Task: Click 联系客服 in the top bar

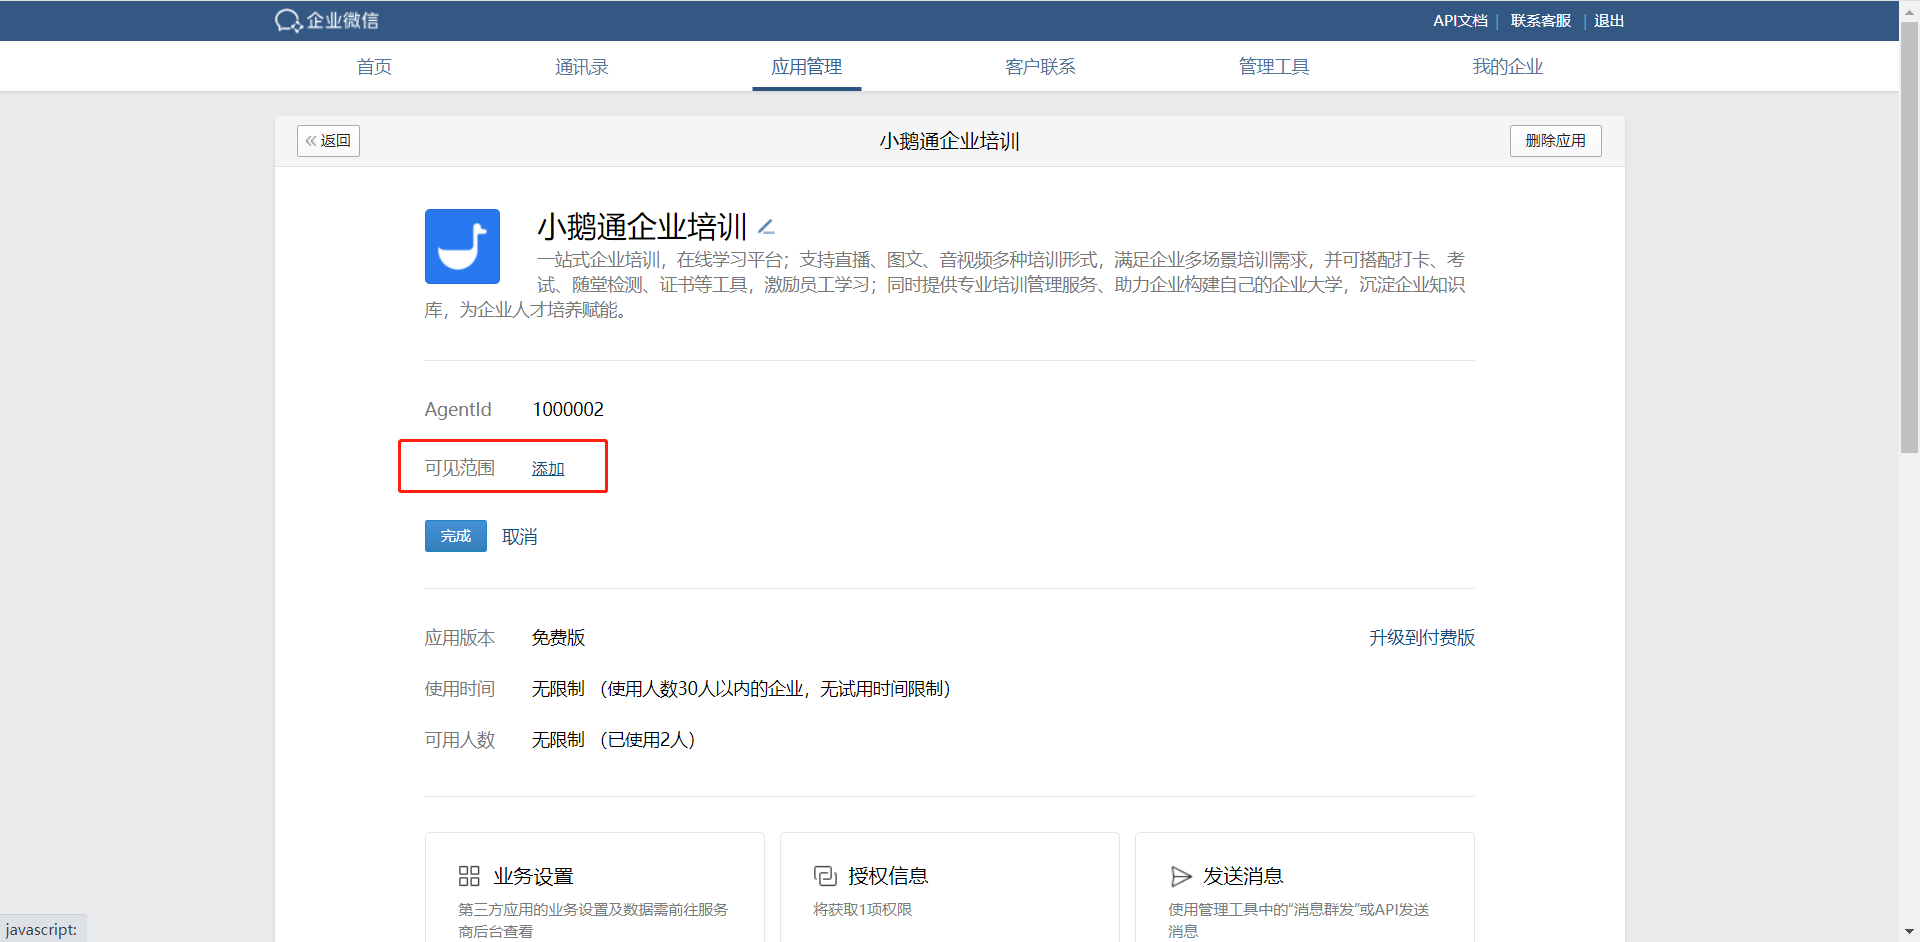Action: click(x=1541, y=21)
